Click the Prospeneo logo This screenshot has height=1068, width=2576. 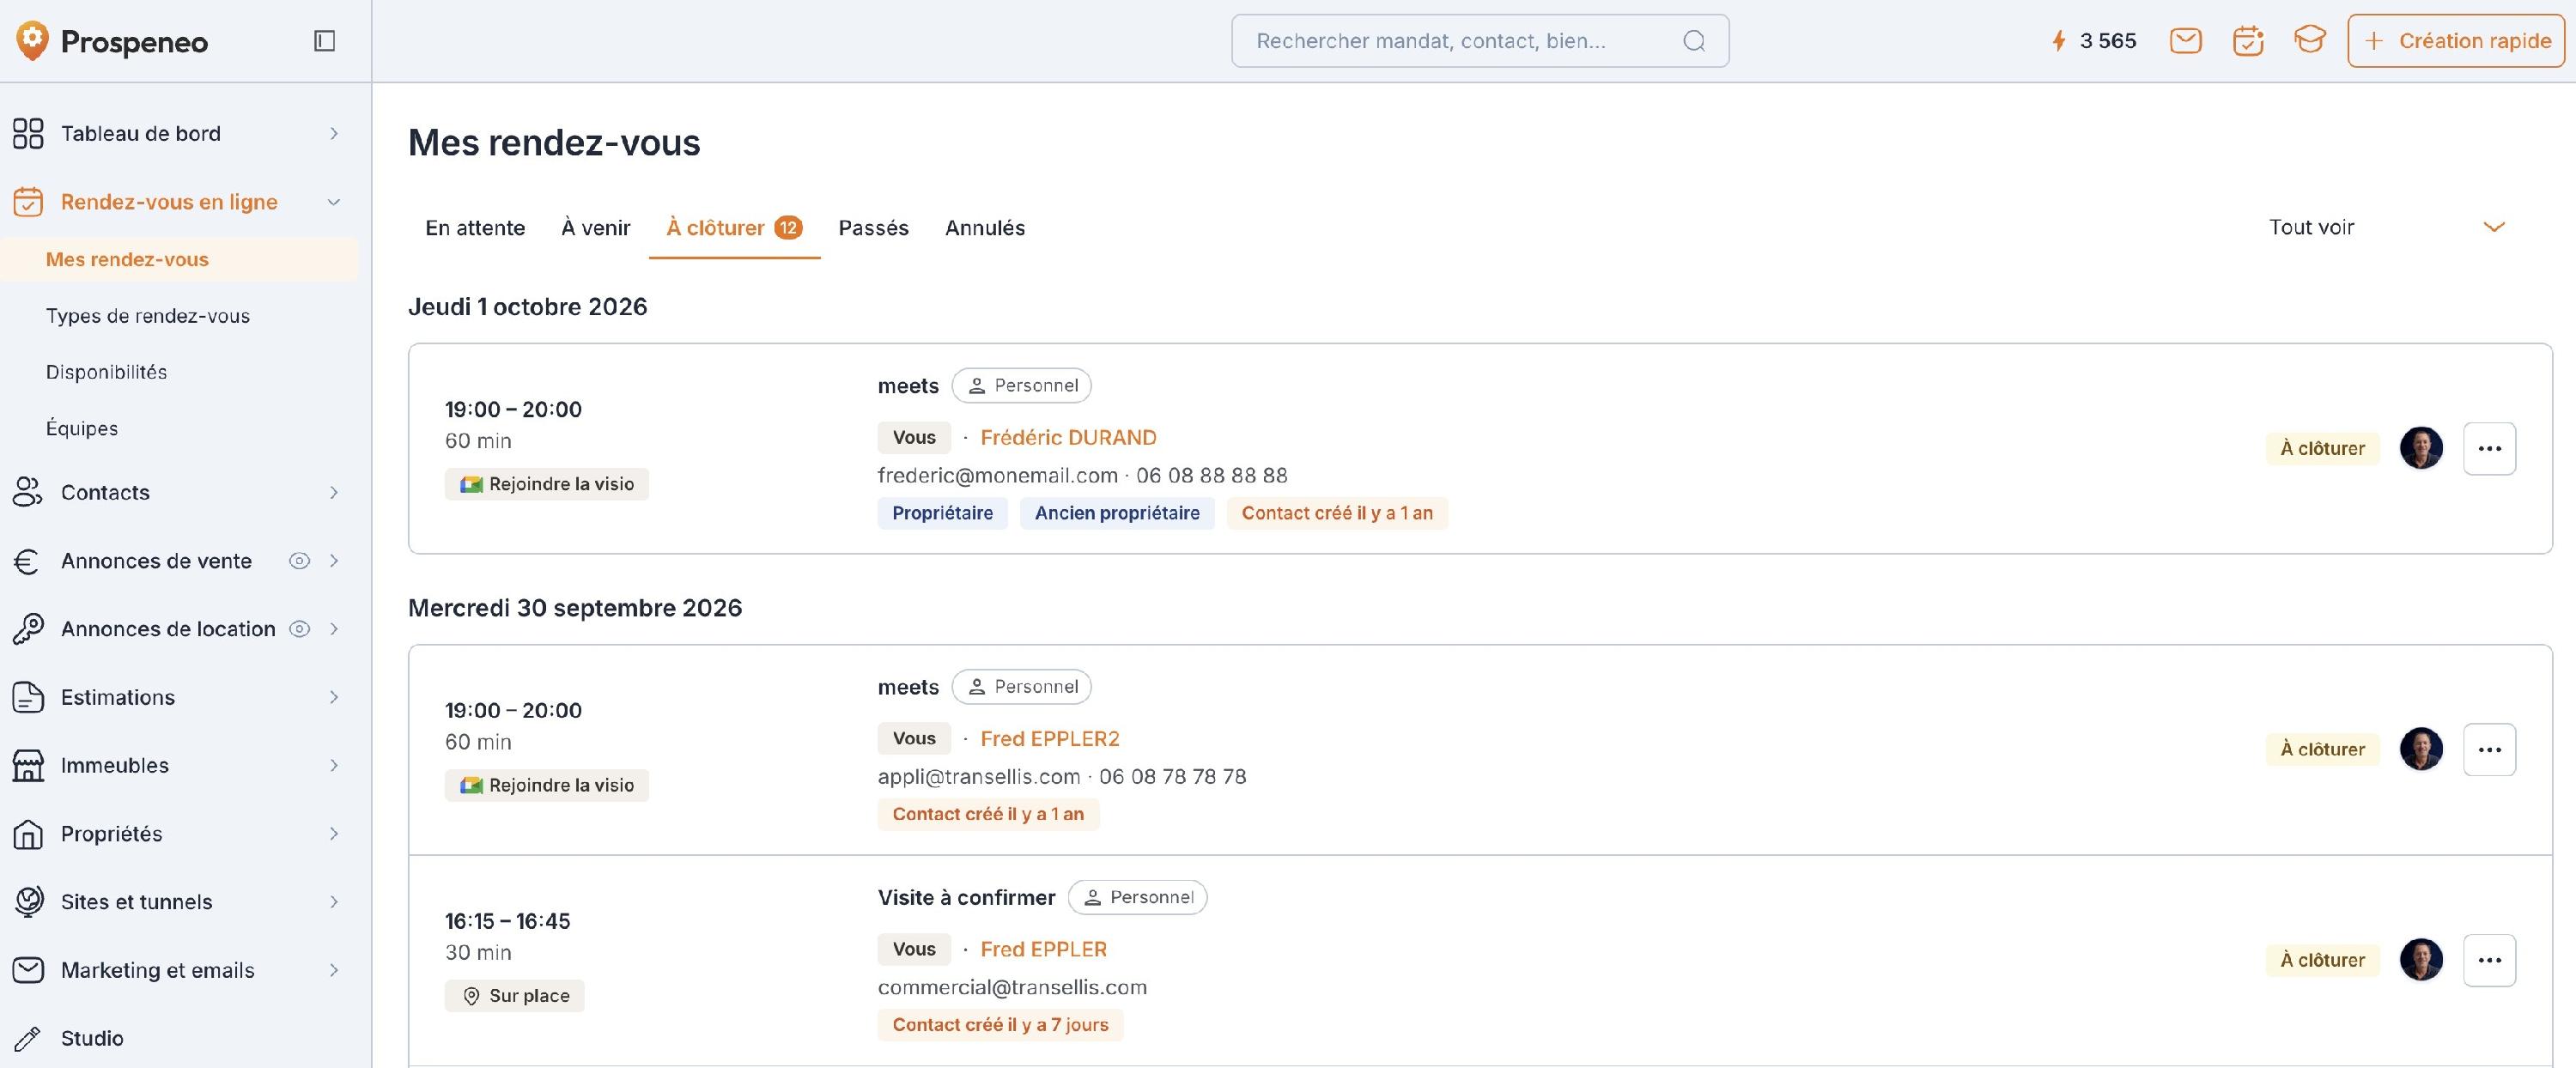point(112,41)
